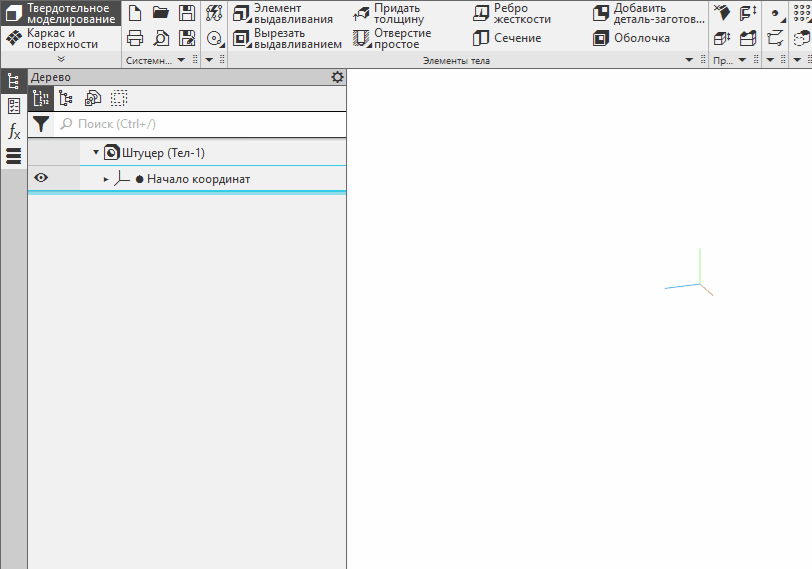Open Variables panel fx sidebar icon

click(x=14, y=131)
